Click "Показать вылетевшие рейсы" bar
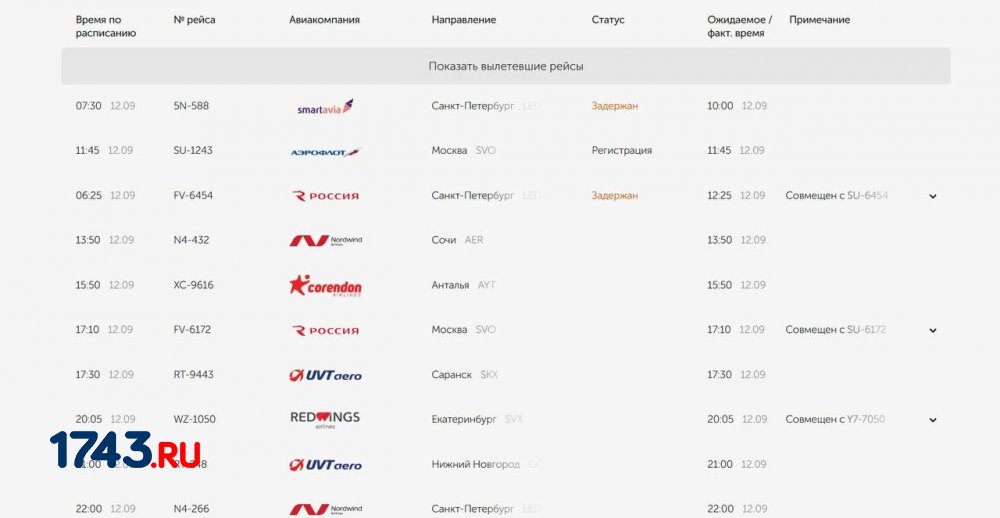The width and height of the screenshot is (1000, 518). 506,66
